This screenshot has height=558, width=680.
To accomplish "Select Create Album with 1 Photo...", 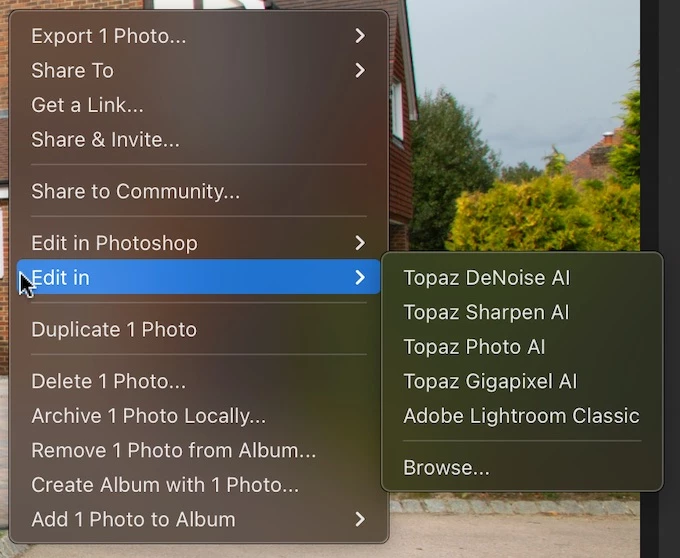I will point(199,485).
